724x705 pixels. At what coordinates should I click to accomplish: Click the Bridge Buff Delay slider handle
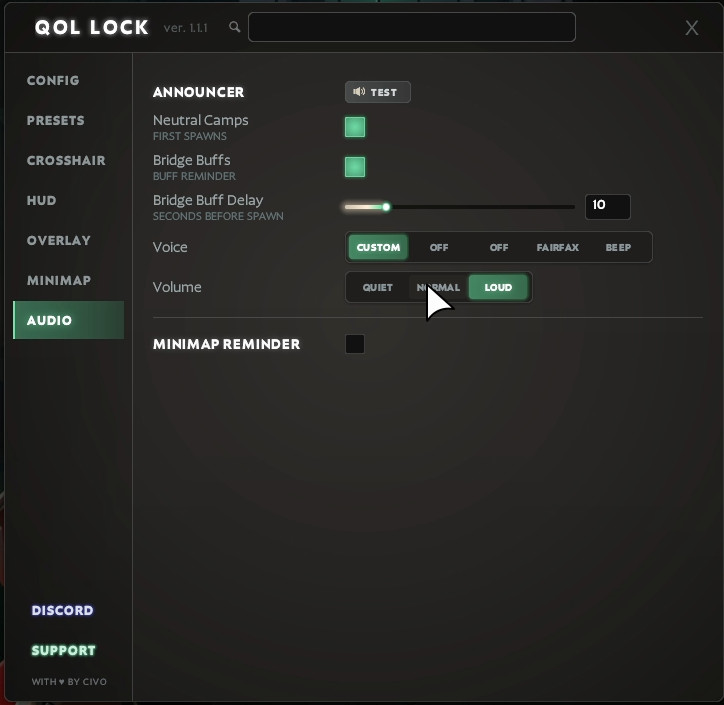pos(386,207)
